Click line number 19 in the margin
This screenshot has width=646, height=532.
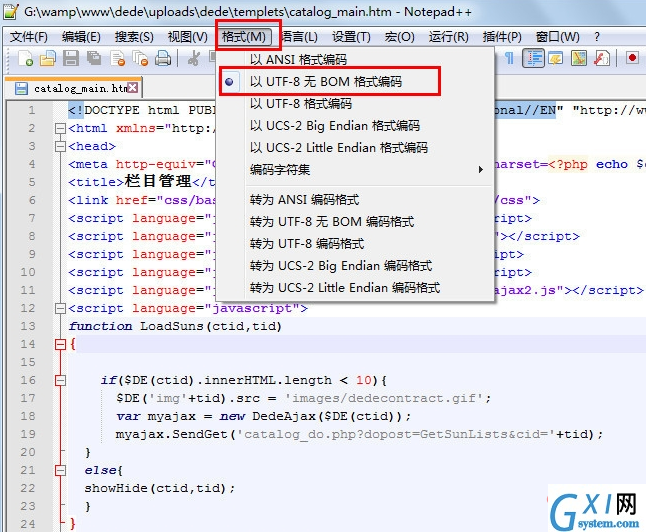tap(28, 434)
